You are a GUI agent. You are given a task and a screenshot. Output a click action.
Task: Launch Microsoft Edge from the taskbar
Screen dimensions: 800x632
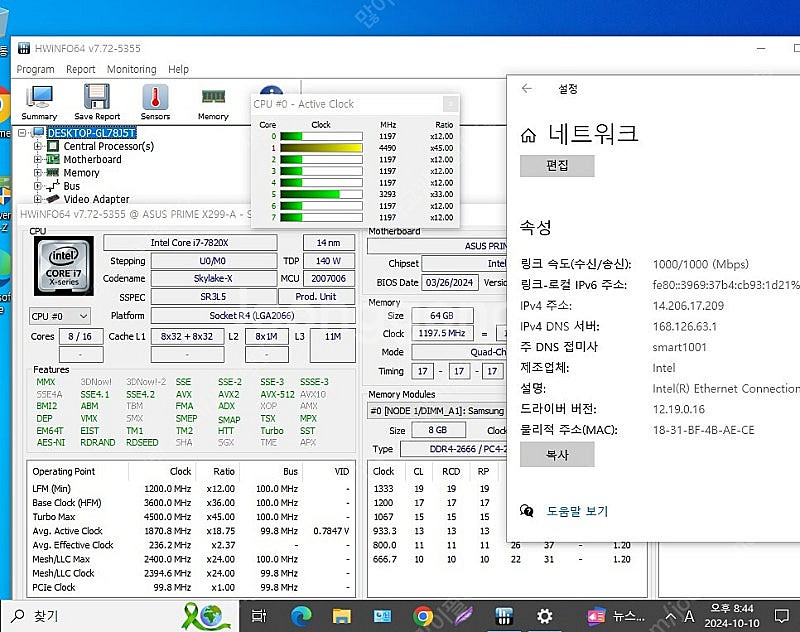tap(301, 616)
